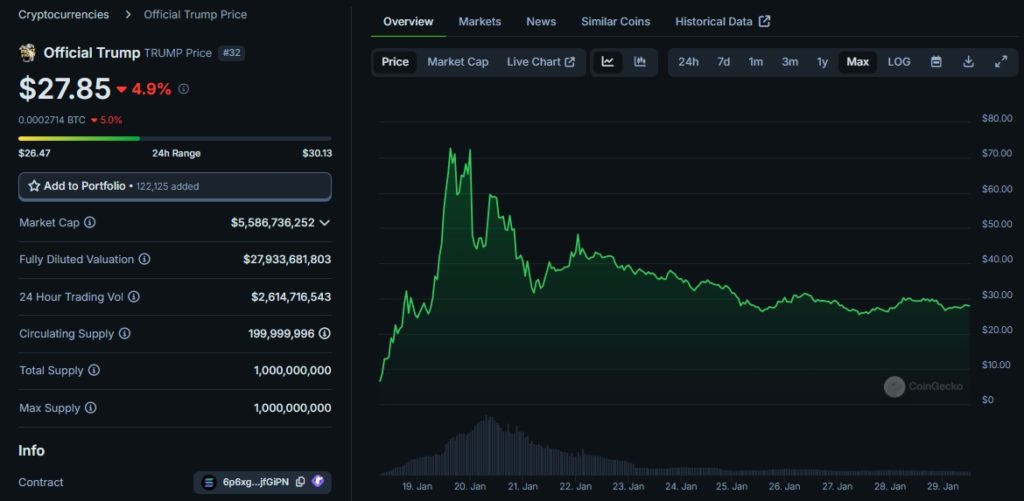Switch to the News tab
Image resolution: width=1024 pixels, height=501 pixels.
[x=541, y=22]
